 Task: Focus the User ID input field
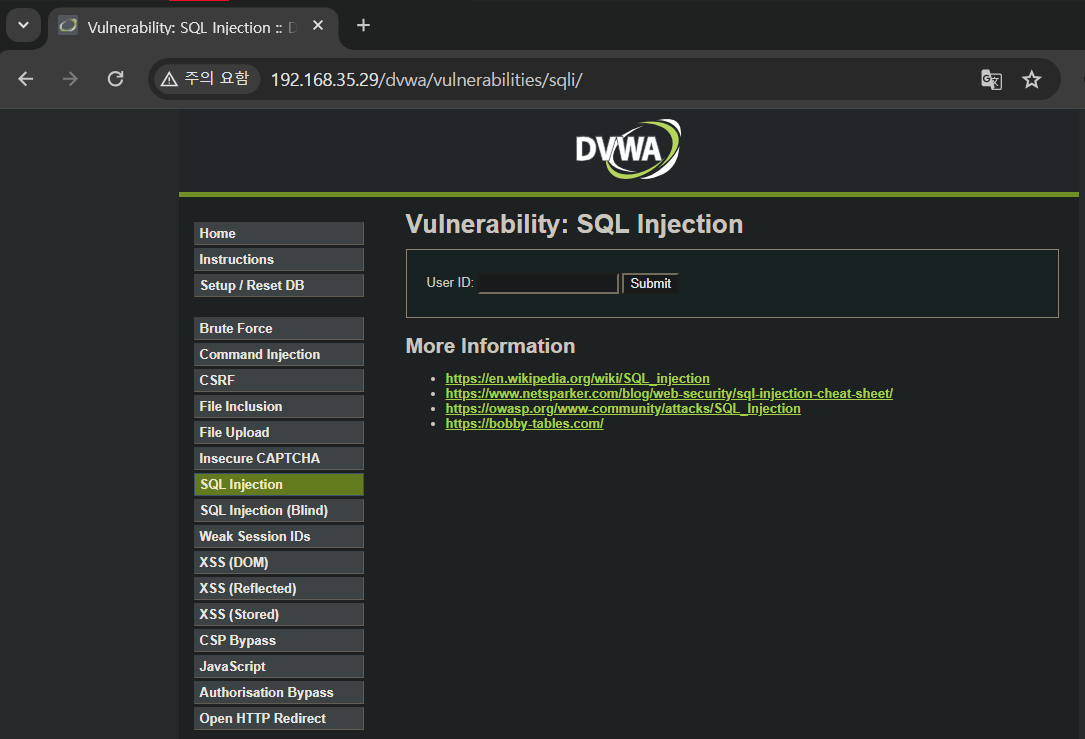tap(548, 283)
